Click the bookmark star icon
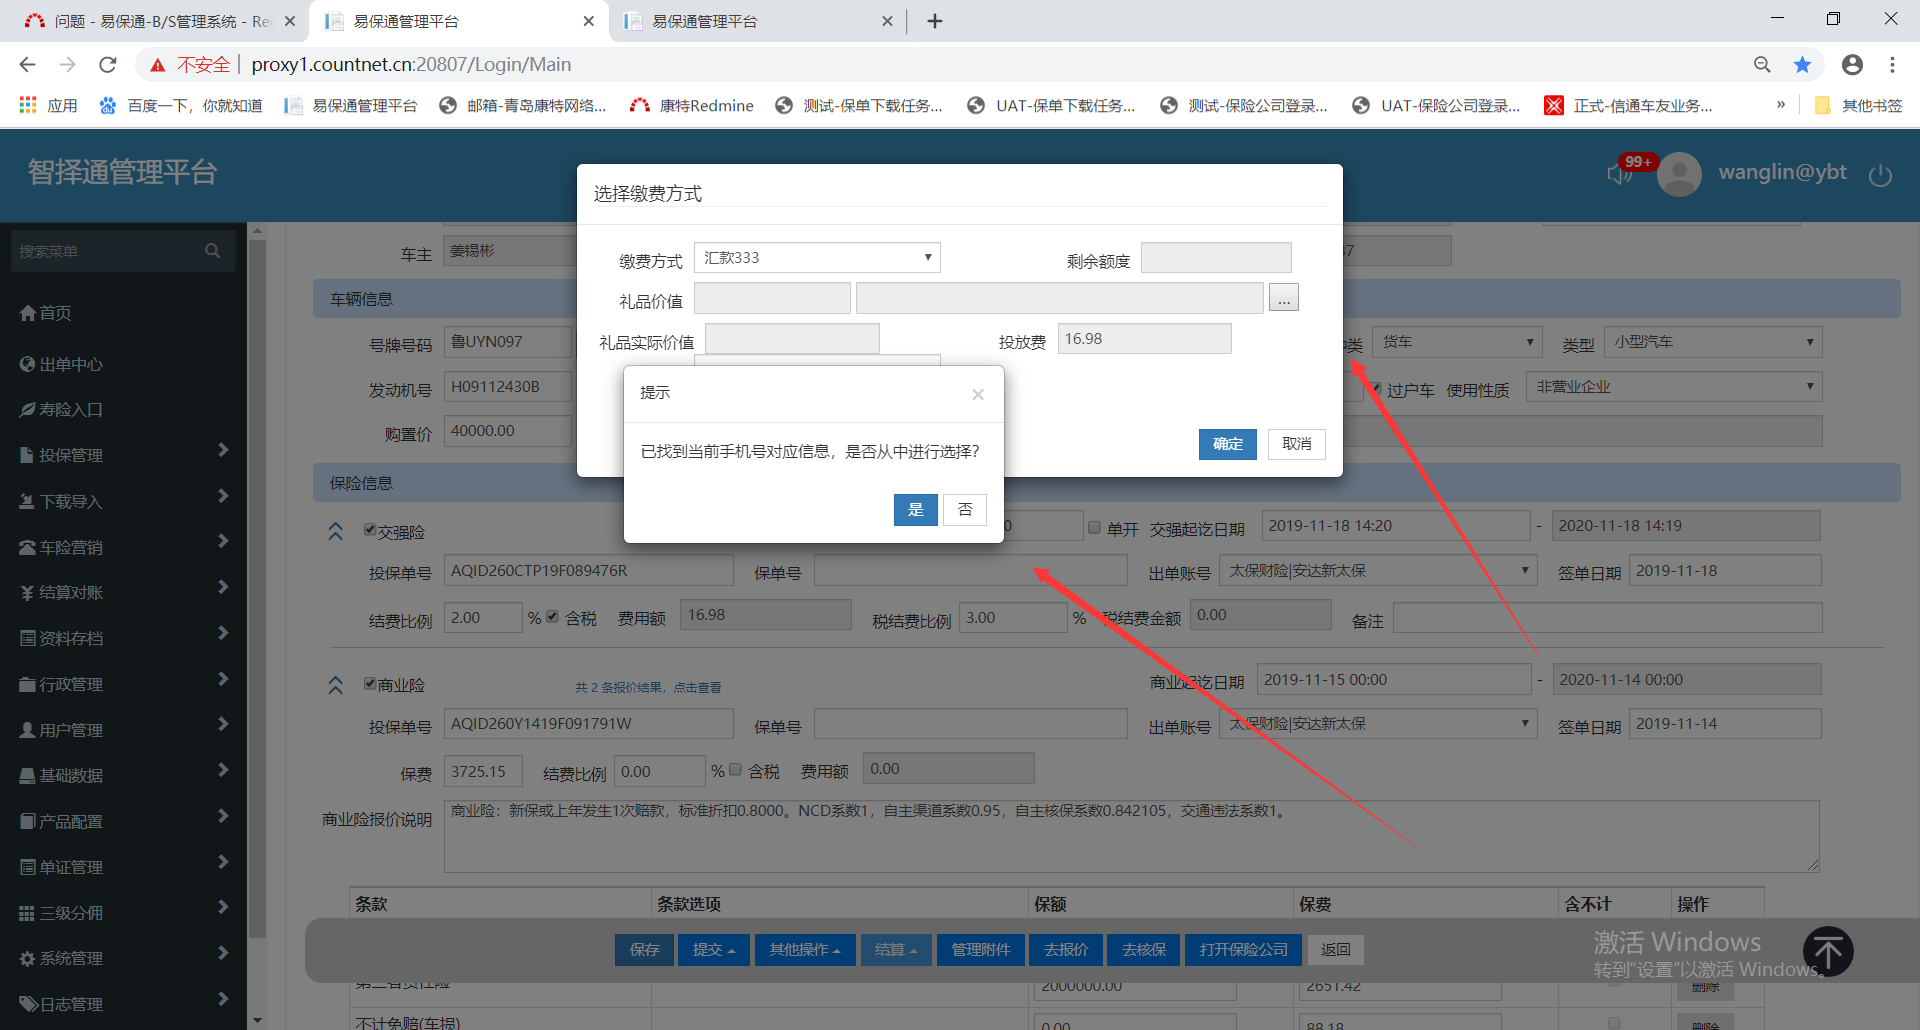 point(1802,65)
